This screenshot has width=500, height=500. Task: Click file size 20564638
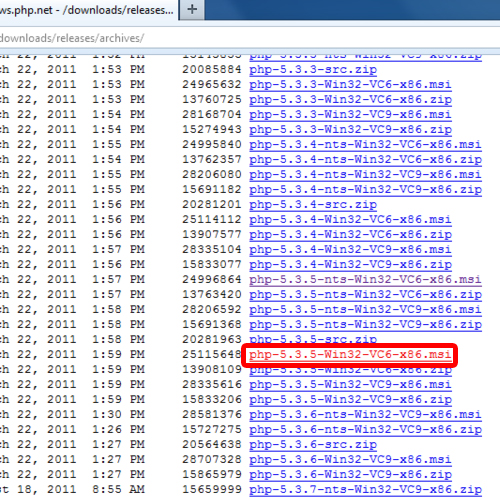(x=212, y=444)
